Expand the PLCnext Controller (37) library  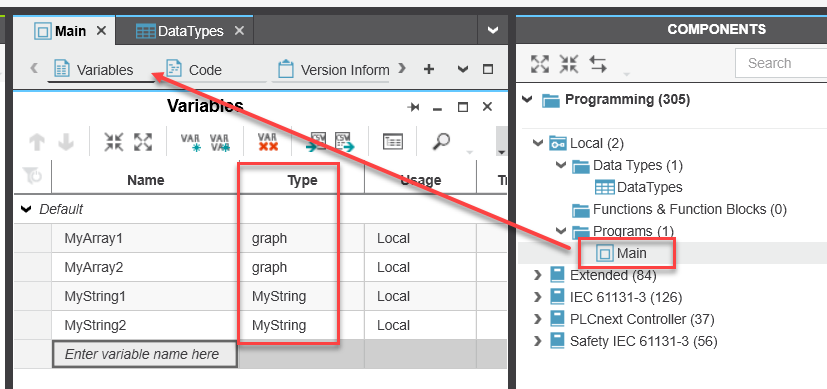point(537,319)
